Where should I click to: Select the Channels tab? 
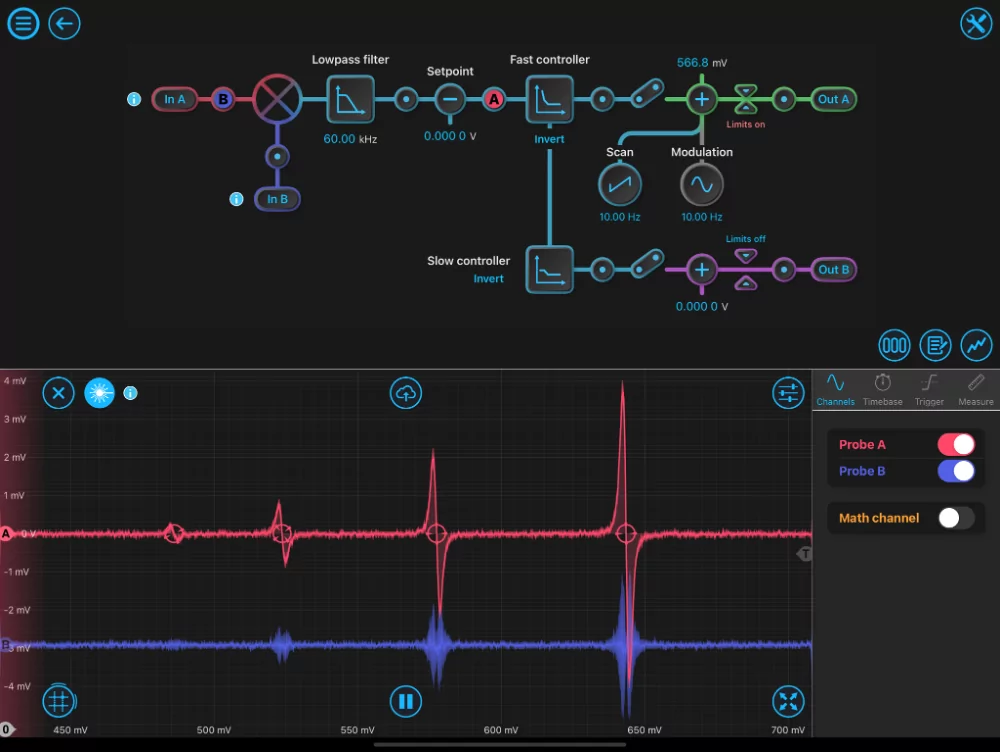pos(835,390)
